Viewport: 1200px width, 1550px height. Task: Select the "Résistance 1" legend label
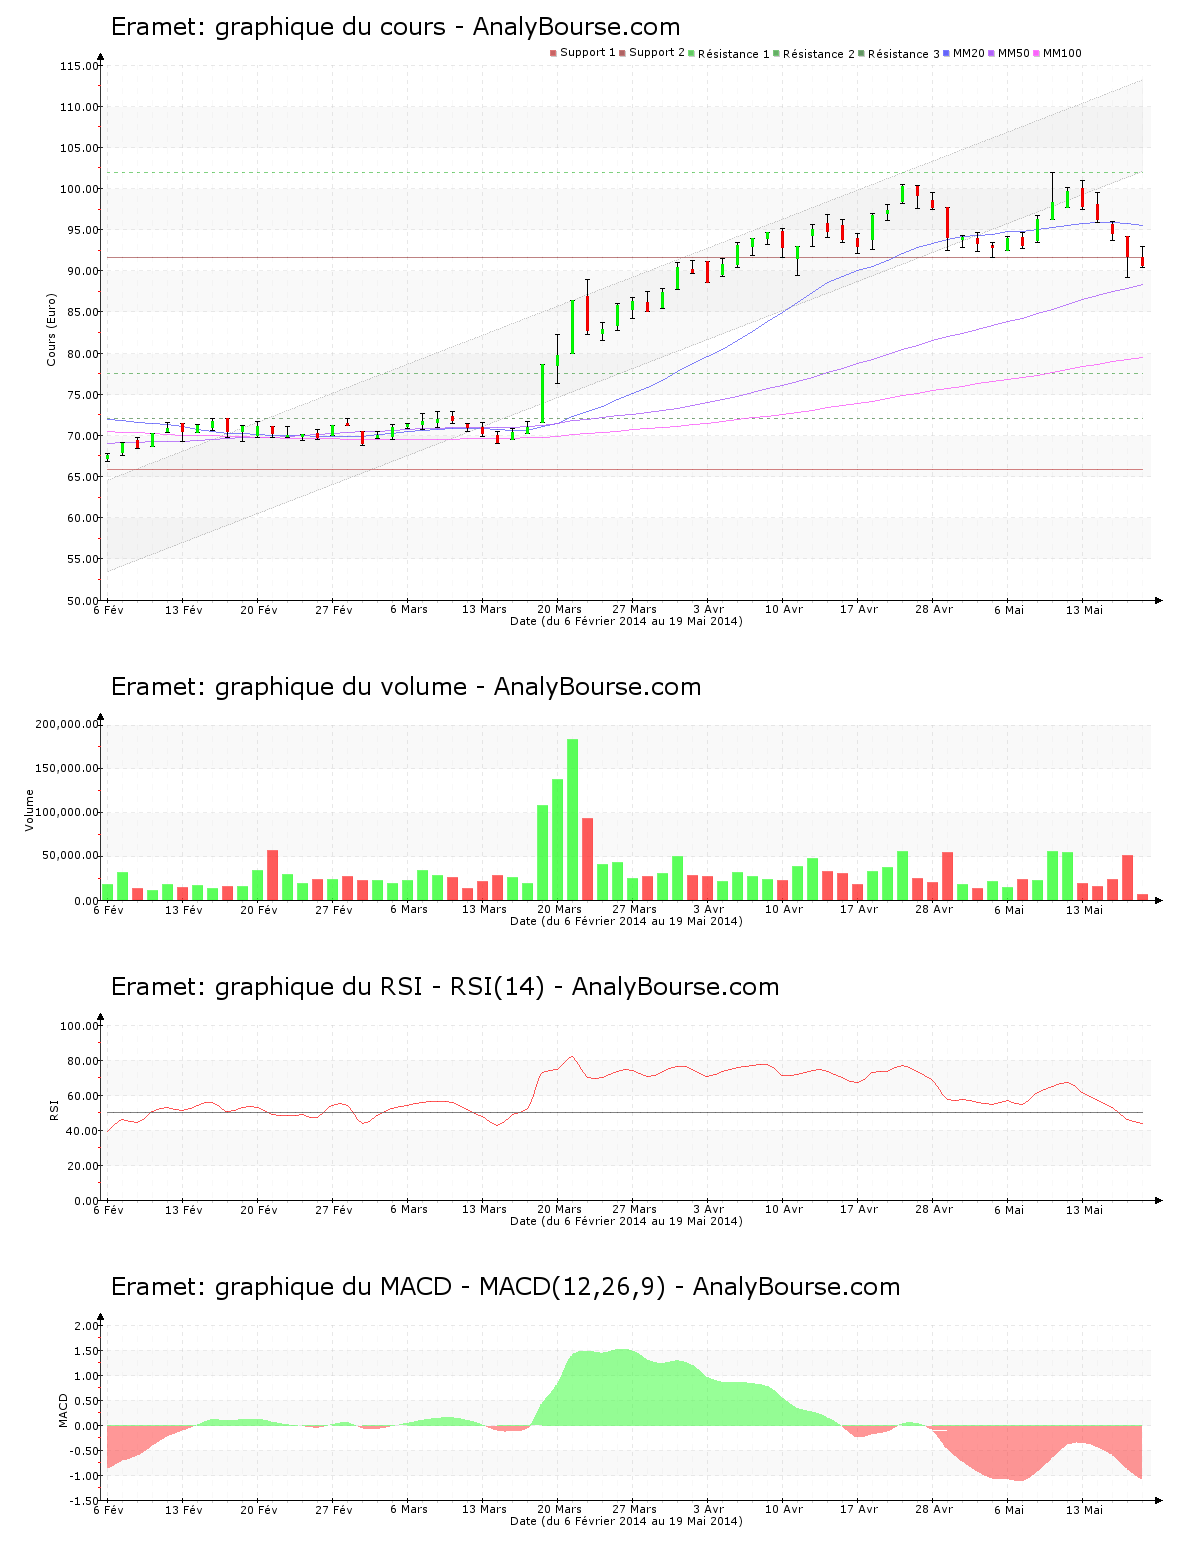tap(734, 54)
